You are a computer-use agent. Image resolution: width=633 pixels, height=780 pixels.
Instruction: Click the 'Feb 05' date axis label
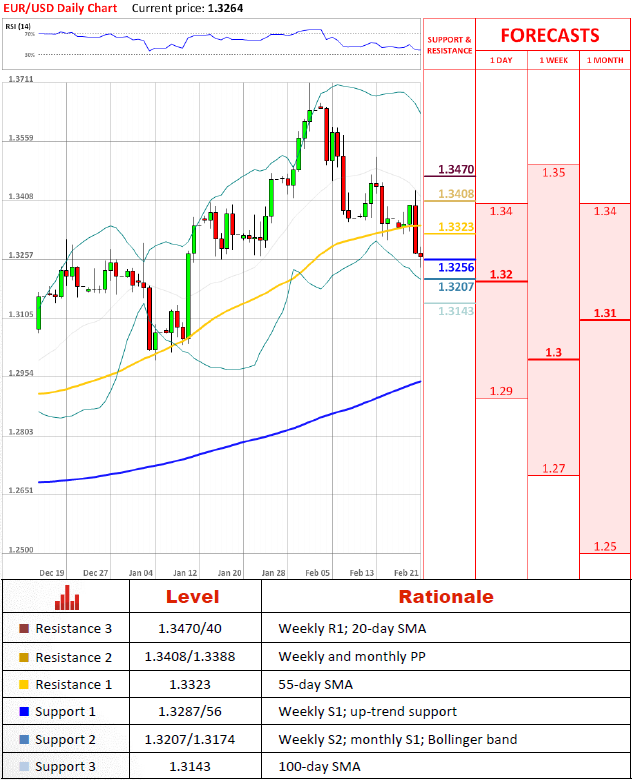pos(317,573)
